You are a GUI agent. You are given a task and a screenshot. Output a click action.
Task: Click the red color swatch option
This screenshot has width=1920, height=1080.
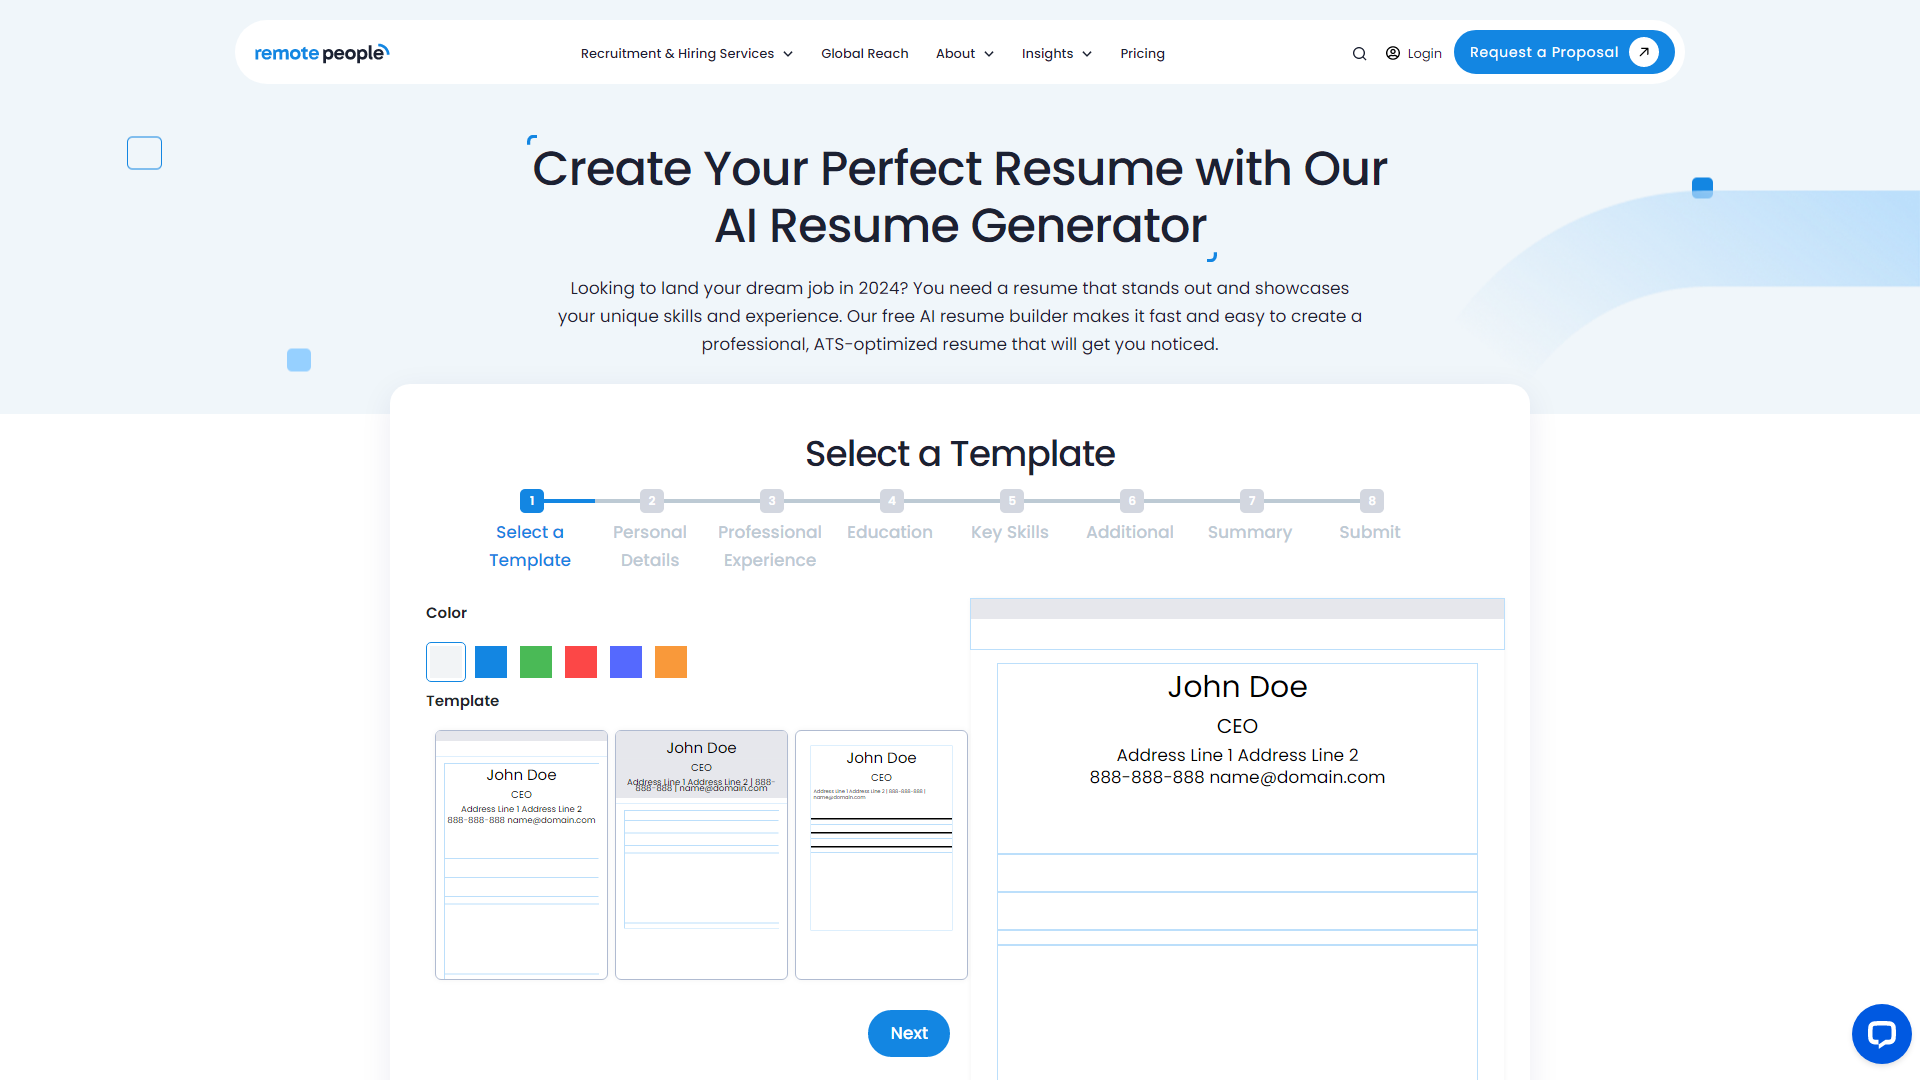(580, 662)
